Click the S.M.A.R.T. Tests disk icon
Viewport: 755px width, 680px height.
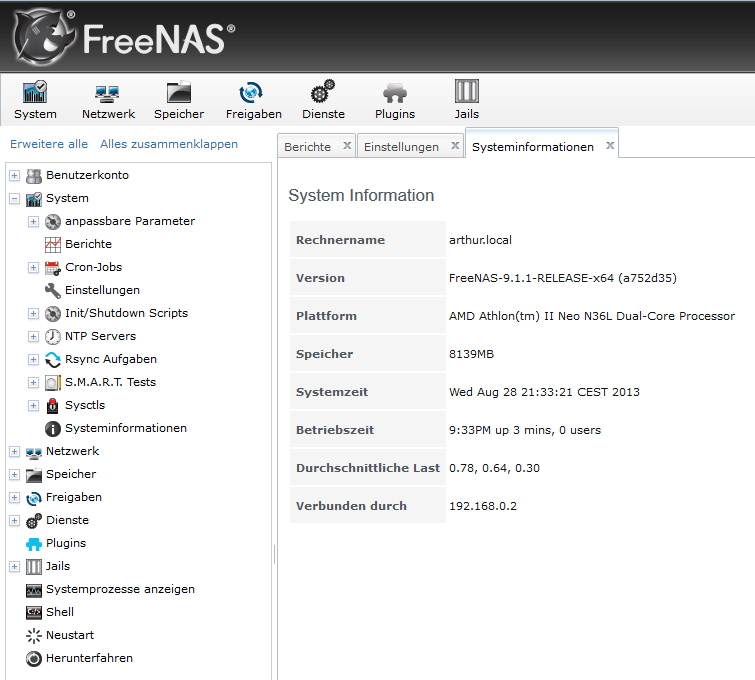[x=52, y=383]
